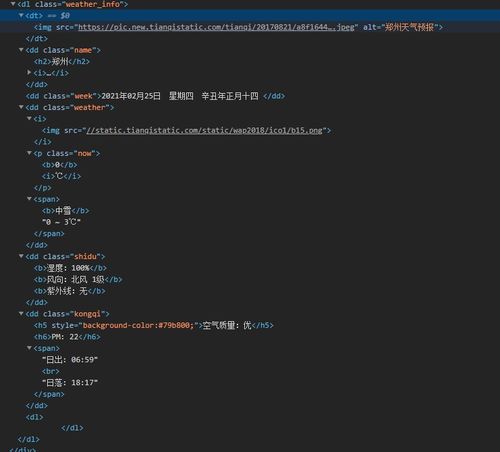Select the h2 郑州 element
The image size is (500, 452).
pyautogui.click(x=62, y=62)
